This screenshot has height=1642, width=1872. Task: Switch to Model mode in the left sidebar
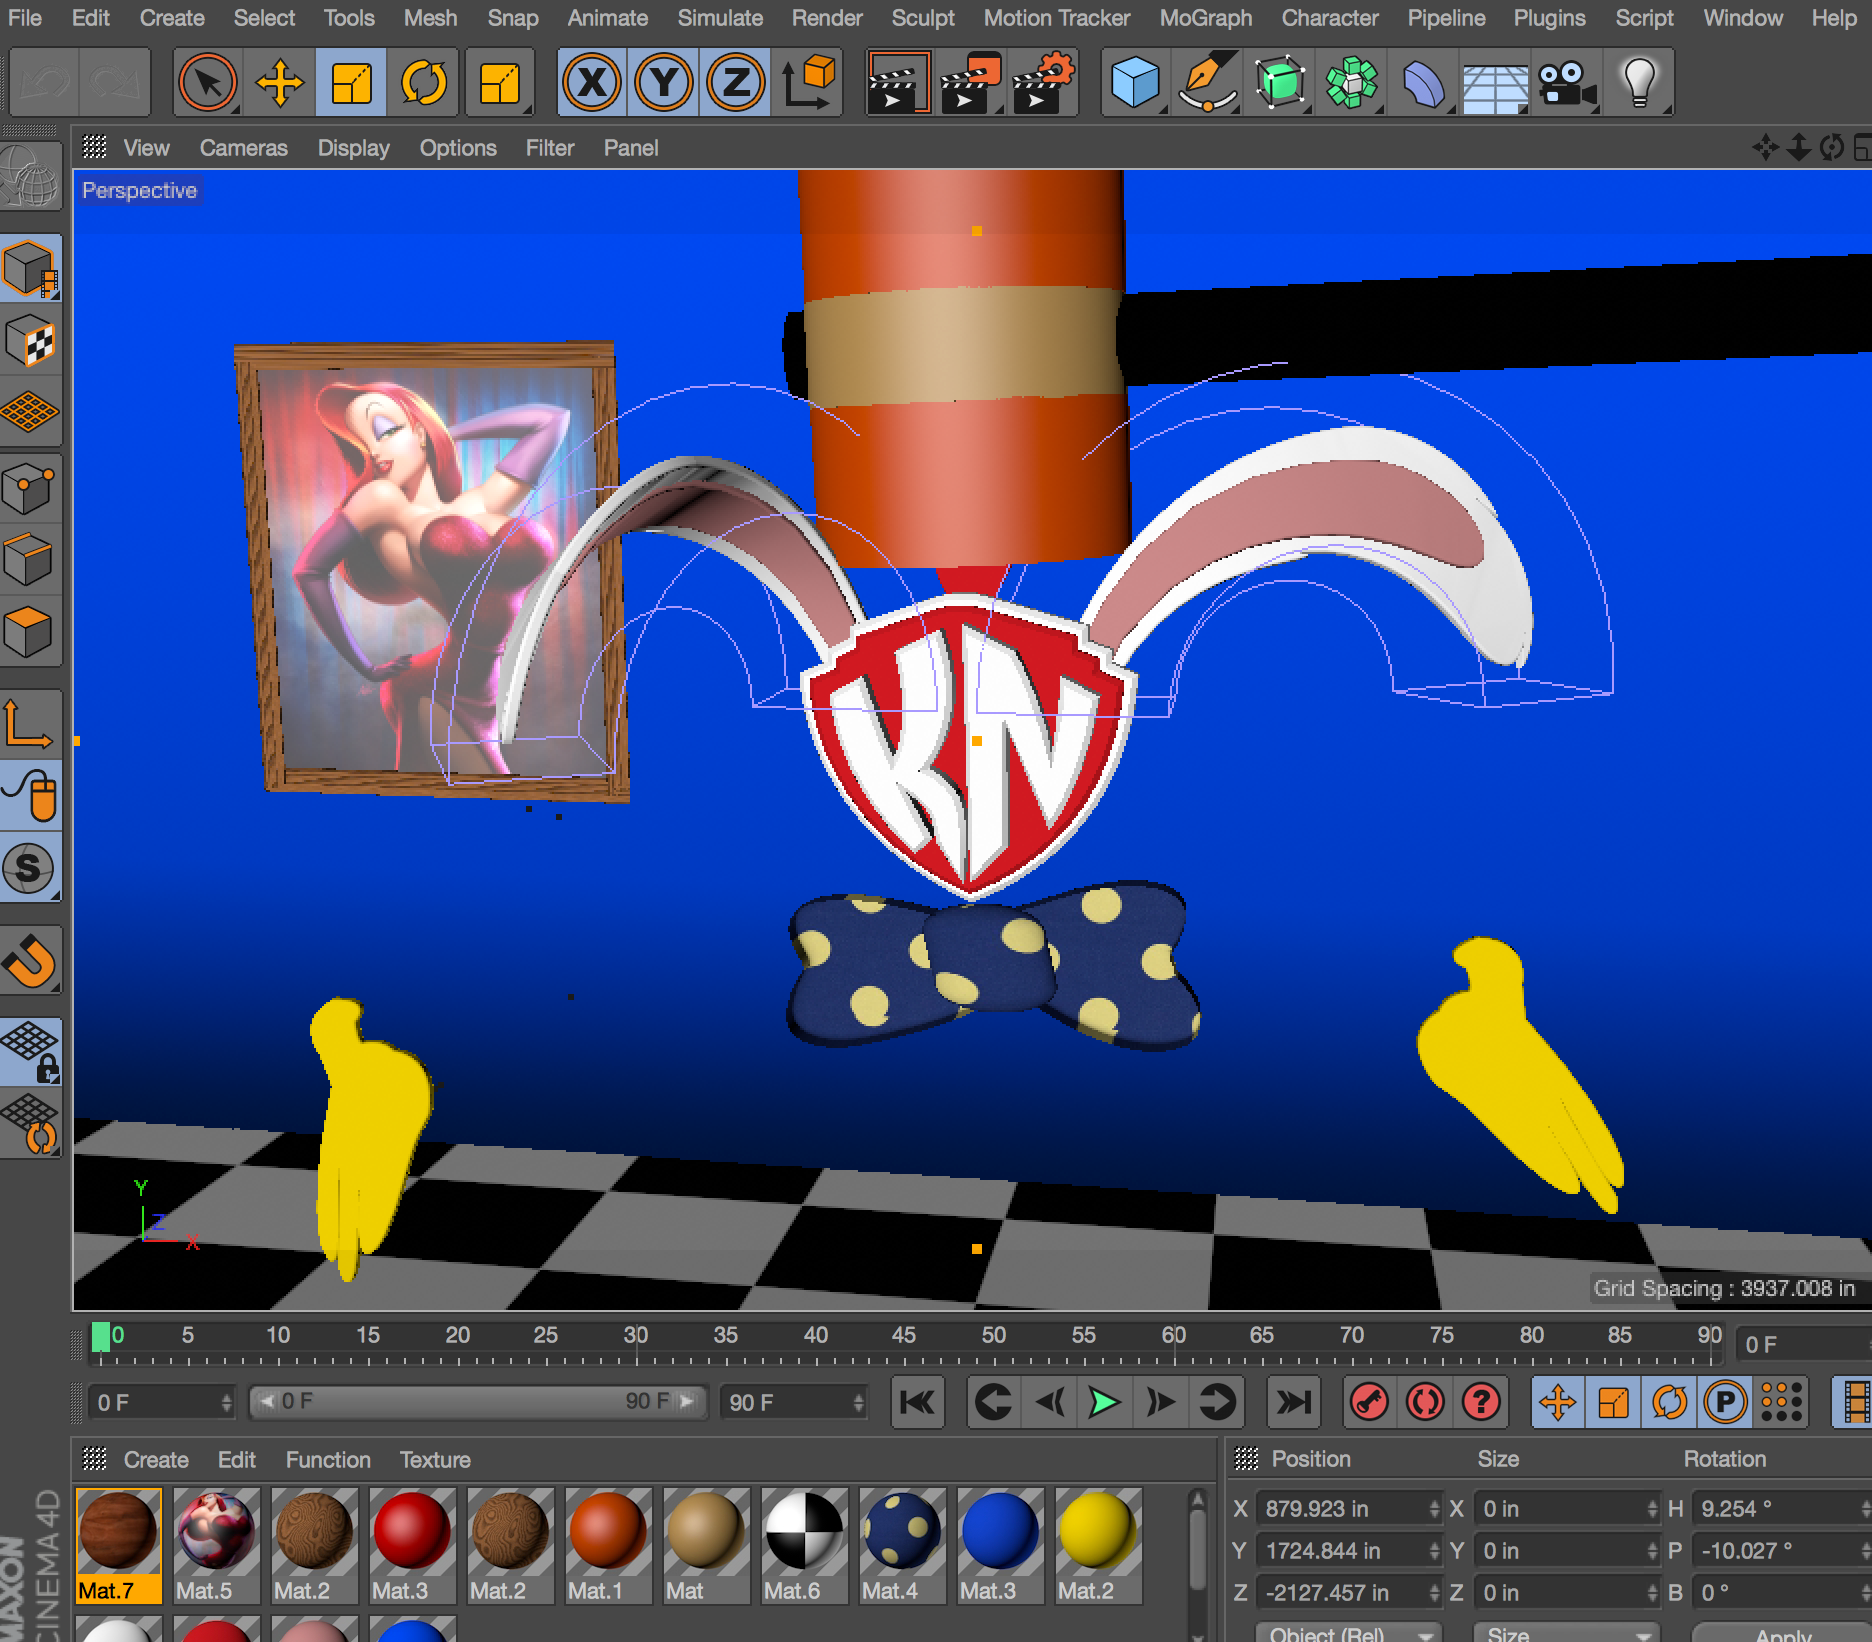(x=30, y=268)
